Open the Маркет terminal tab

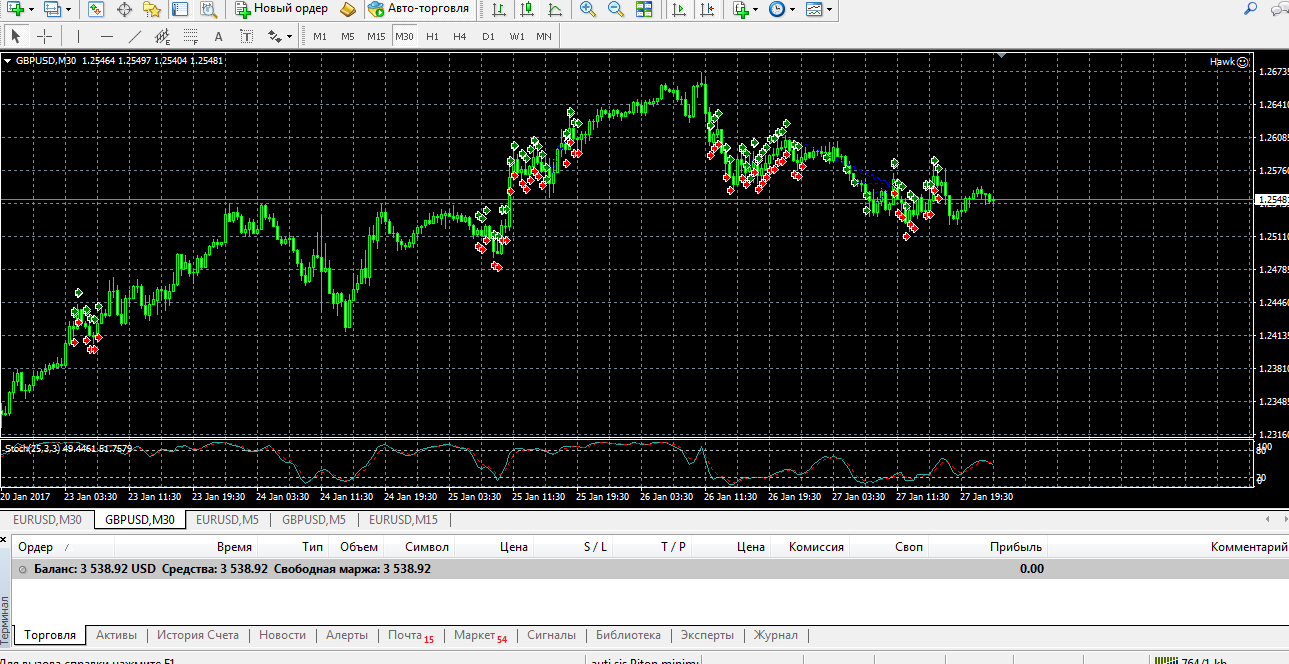tap(481, 636)
